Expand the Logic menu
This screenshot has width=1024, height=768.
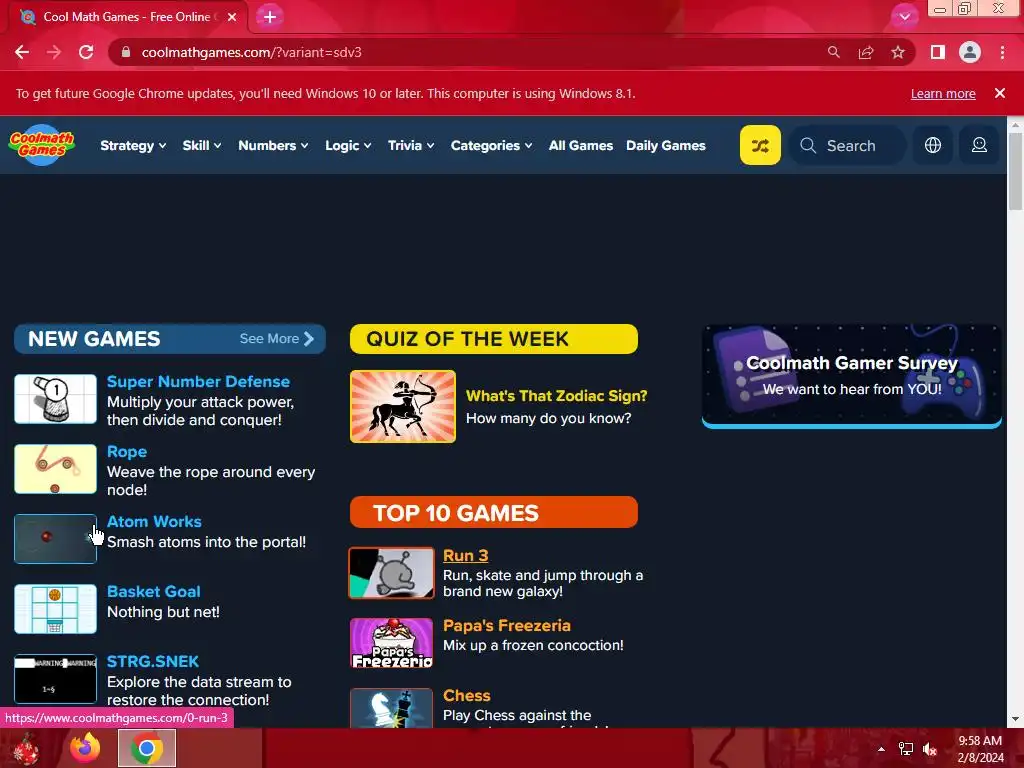click(348, 145)
